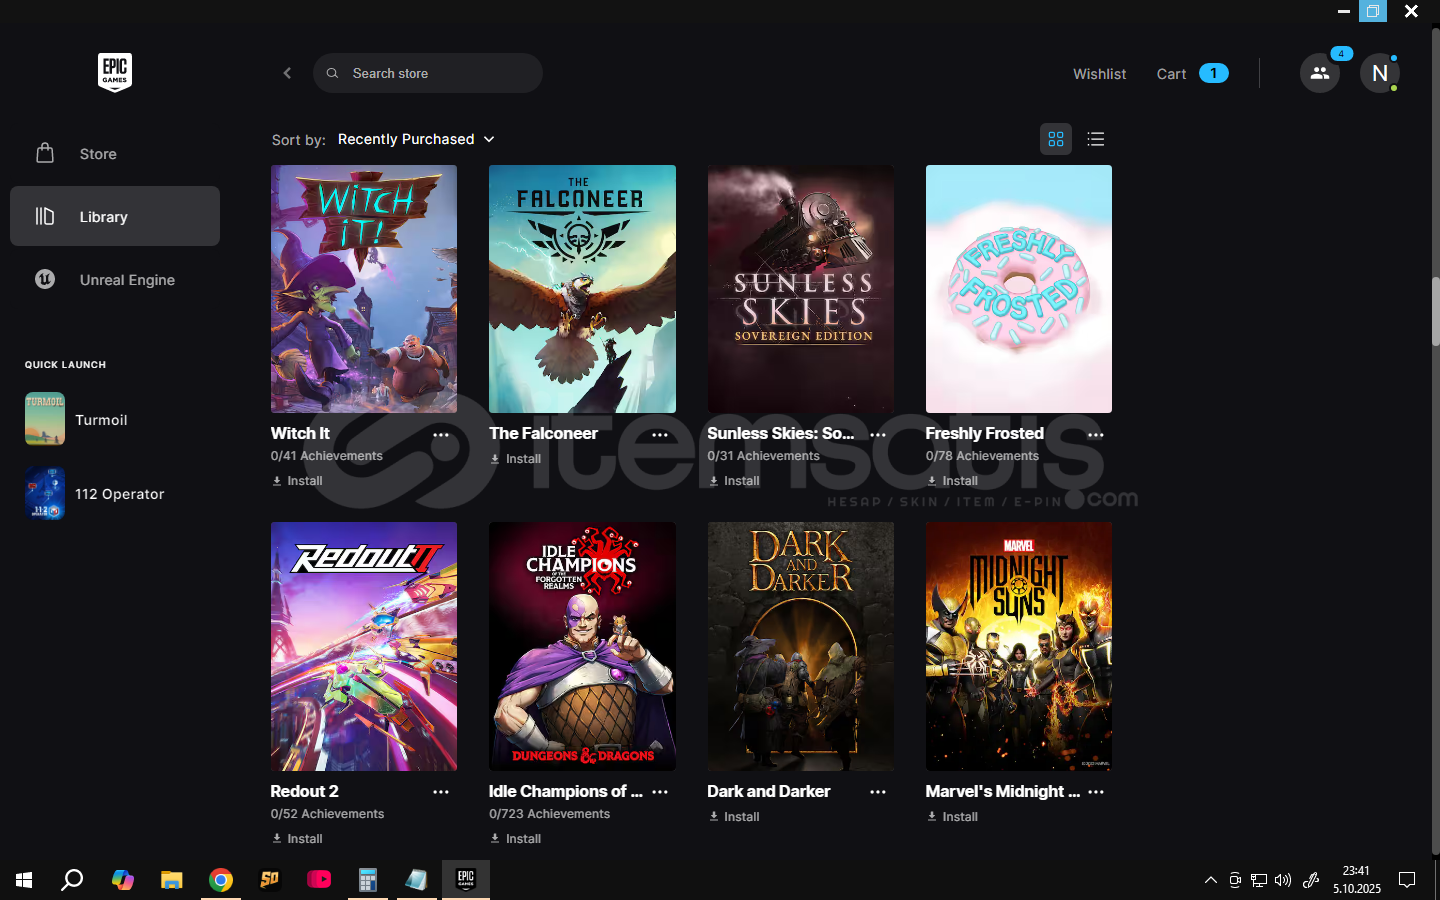Open the Dark and Darker cover art
Viewport: 1440px width, 900px height.
(801, 646)
